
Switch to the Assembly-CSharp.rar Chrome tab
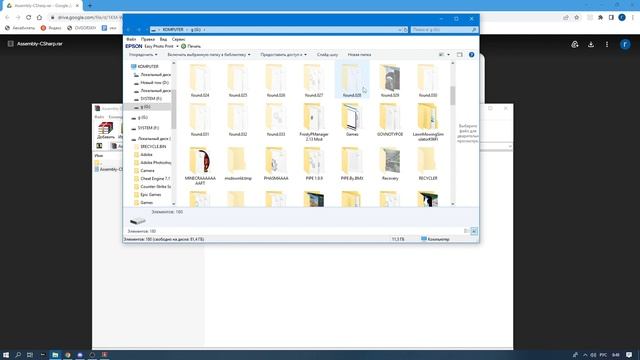point(42,6)
